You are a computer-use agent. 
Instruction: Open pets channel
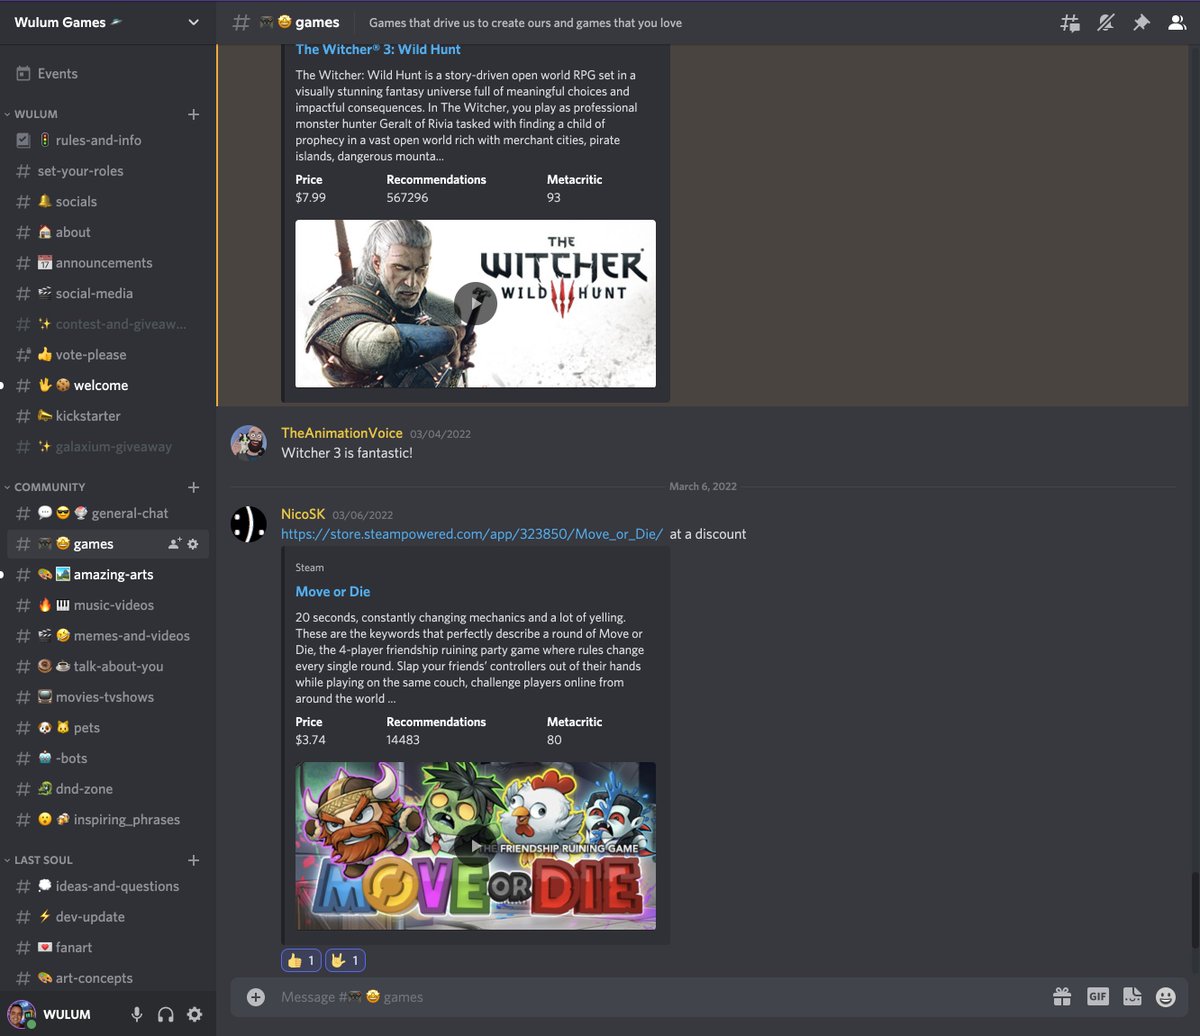108,728
